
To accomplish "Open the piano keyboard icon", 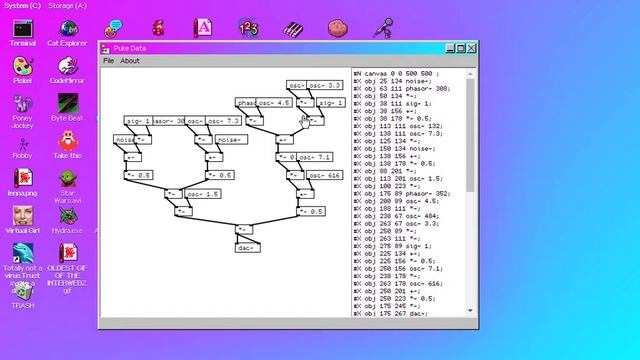I will (293, 29).
